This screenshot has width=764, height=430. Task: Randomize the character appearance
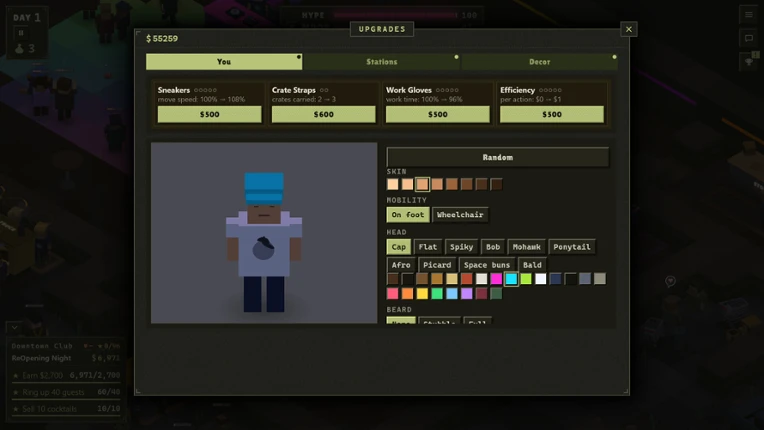pos(497,157)
